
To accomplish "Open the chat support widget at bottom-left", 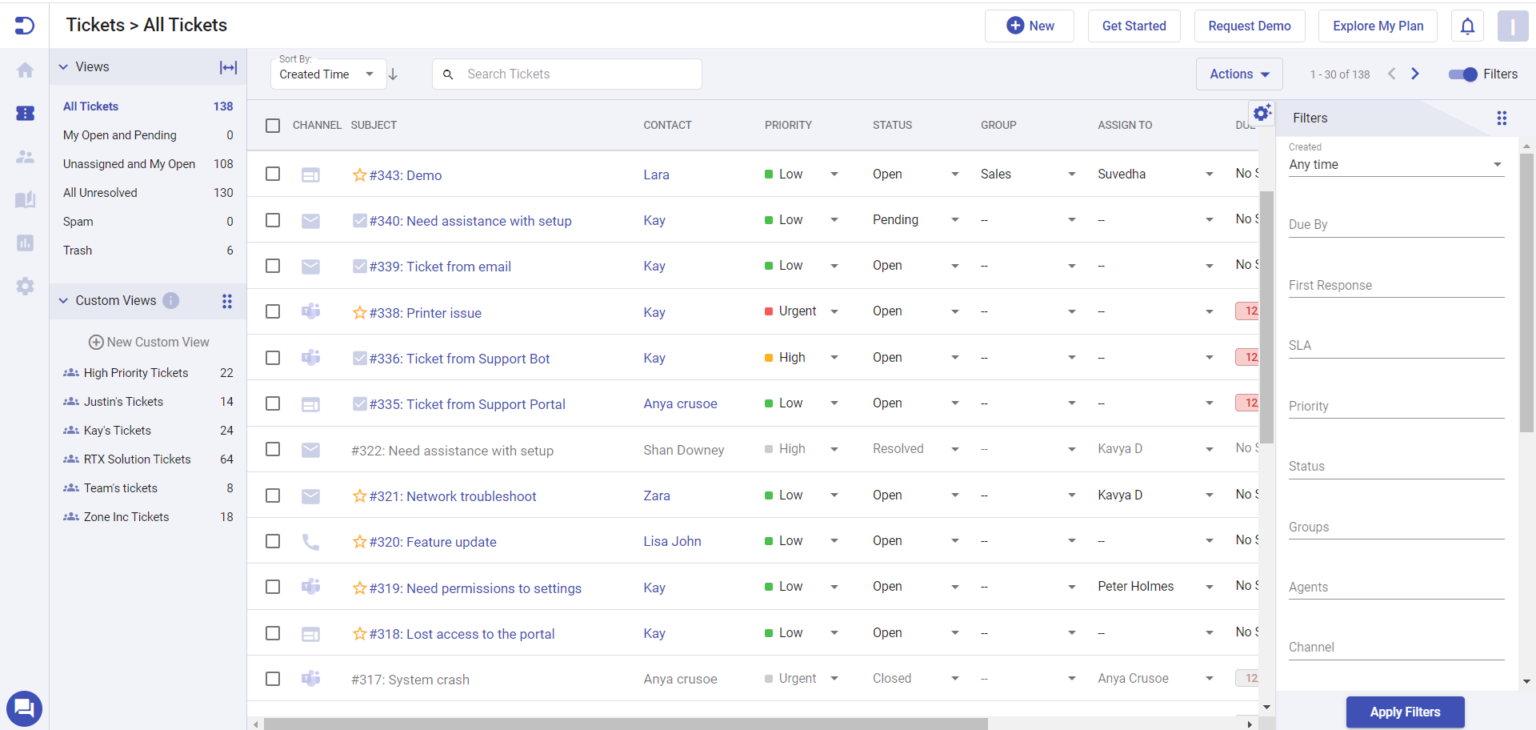I will click(x=24, y=708).
